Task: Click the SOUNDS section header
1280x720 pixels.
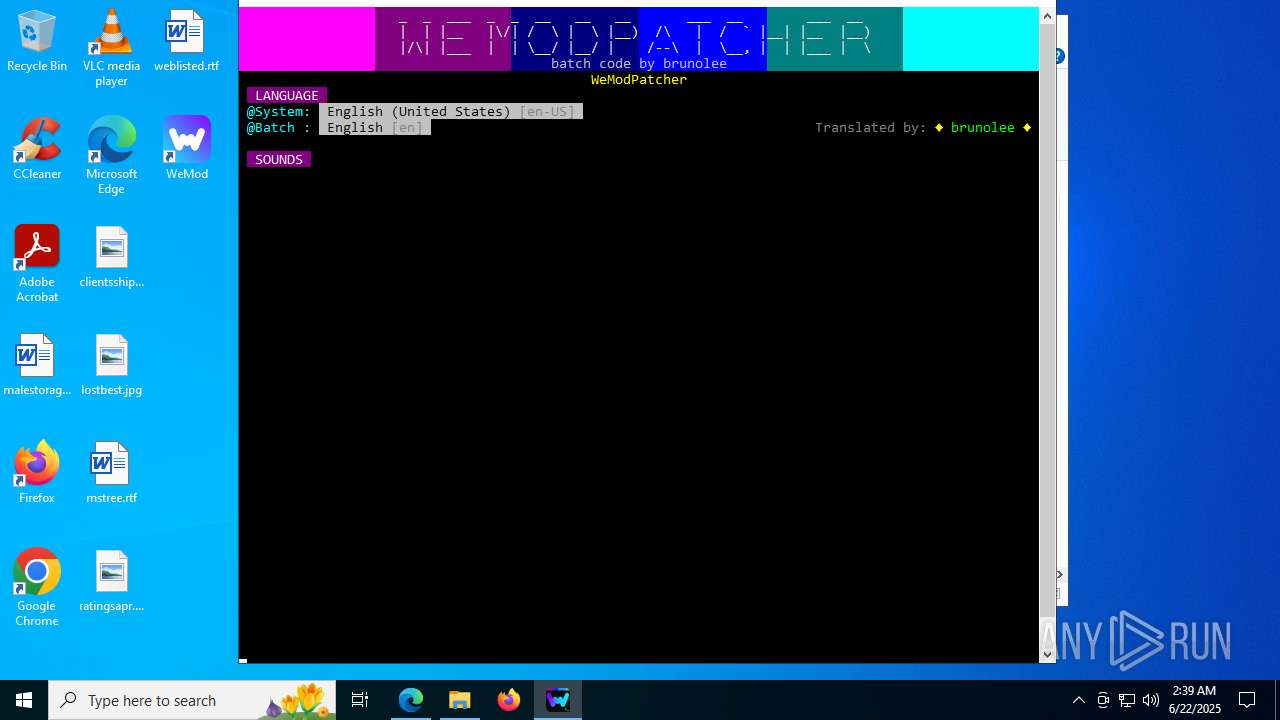Action: click(279, 160)
